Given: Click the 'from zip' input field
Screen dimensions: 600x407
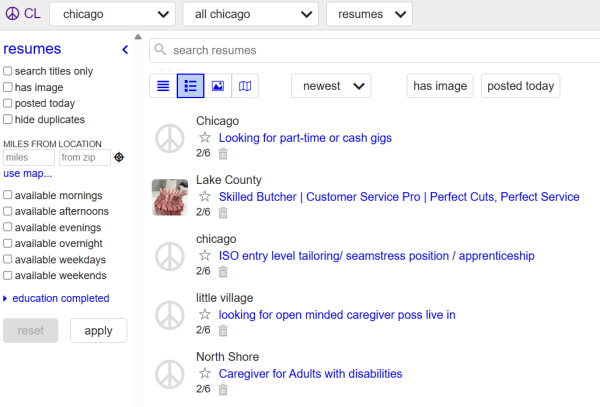Looking at the screenshot, I should tap(85, 157).
